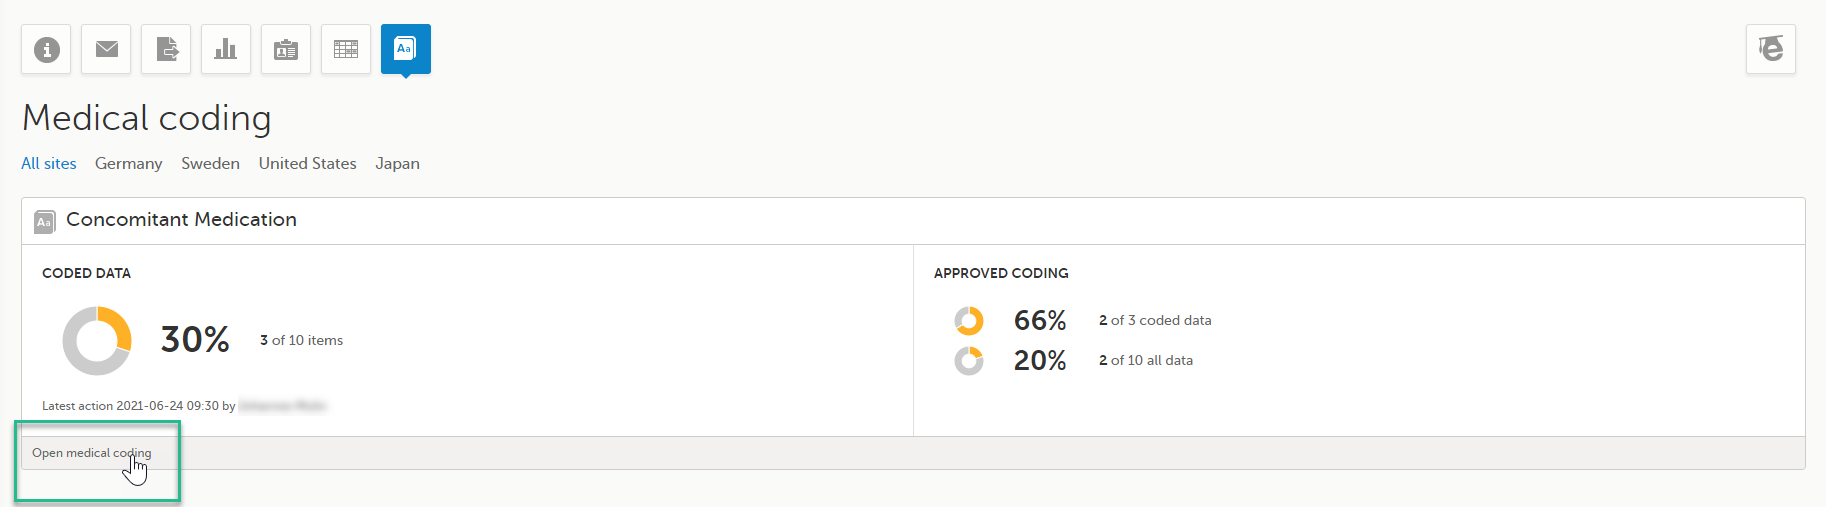The image size is (1826, 507).
Task: Open the data export icon
Action: (x=166, y=49)
